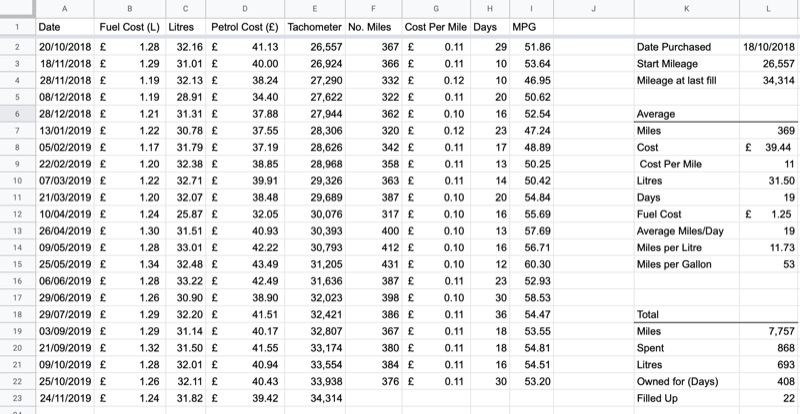Screen dimensions: 800x414
Task: Select row 6 header
Action: tap(17, 114)
